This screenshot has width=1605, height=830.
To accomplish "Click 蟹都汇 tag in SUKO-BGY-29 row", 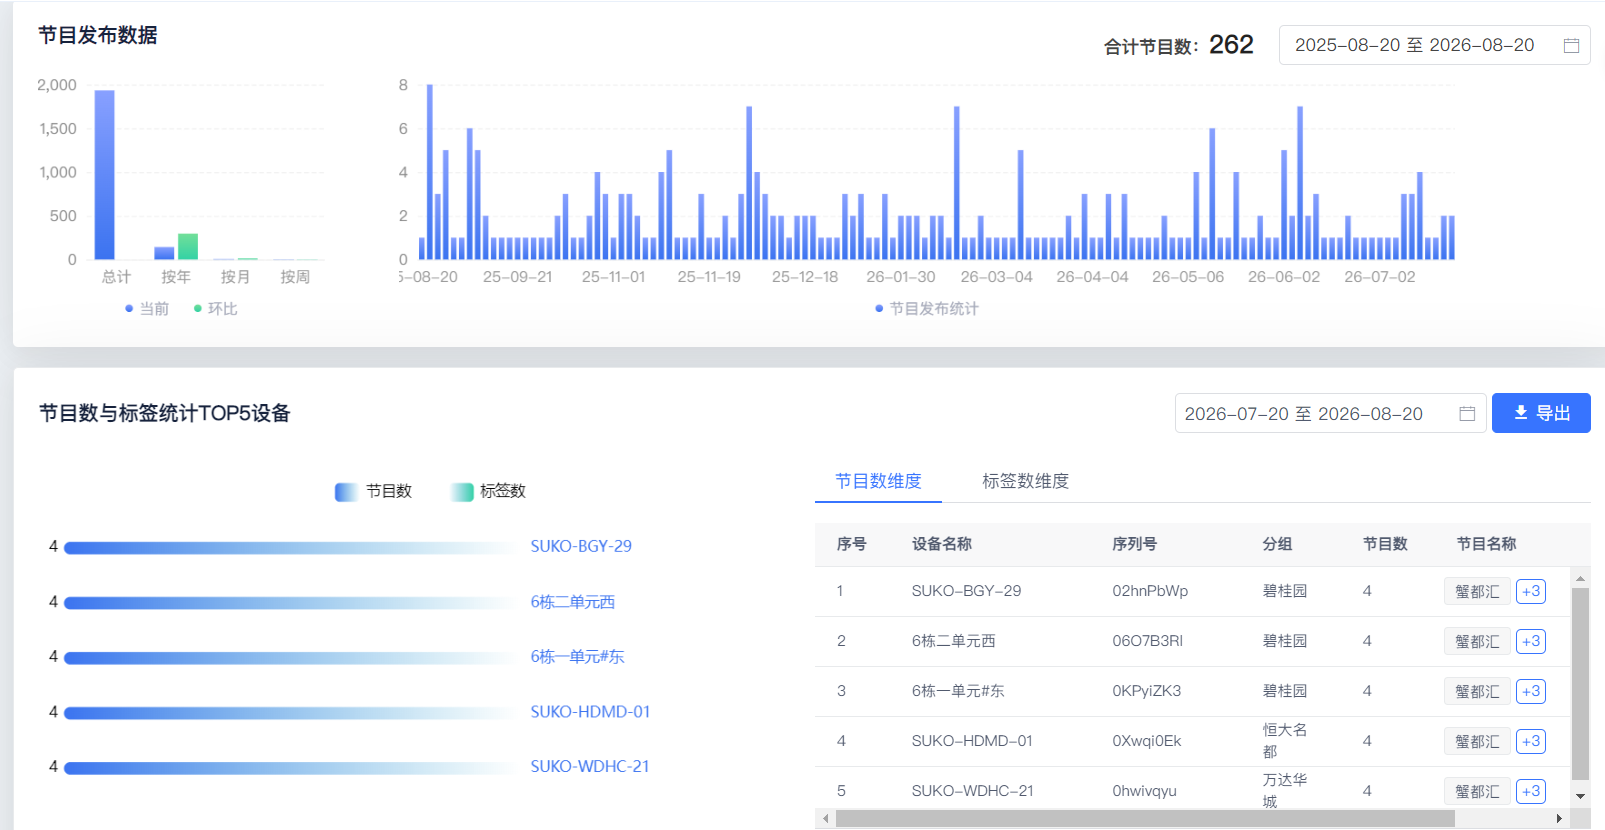I will tap(1477, 591).
